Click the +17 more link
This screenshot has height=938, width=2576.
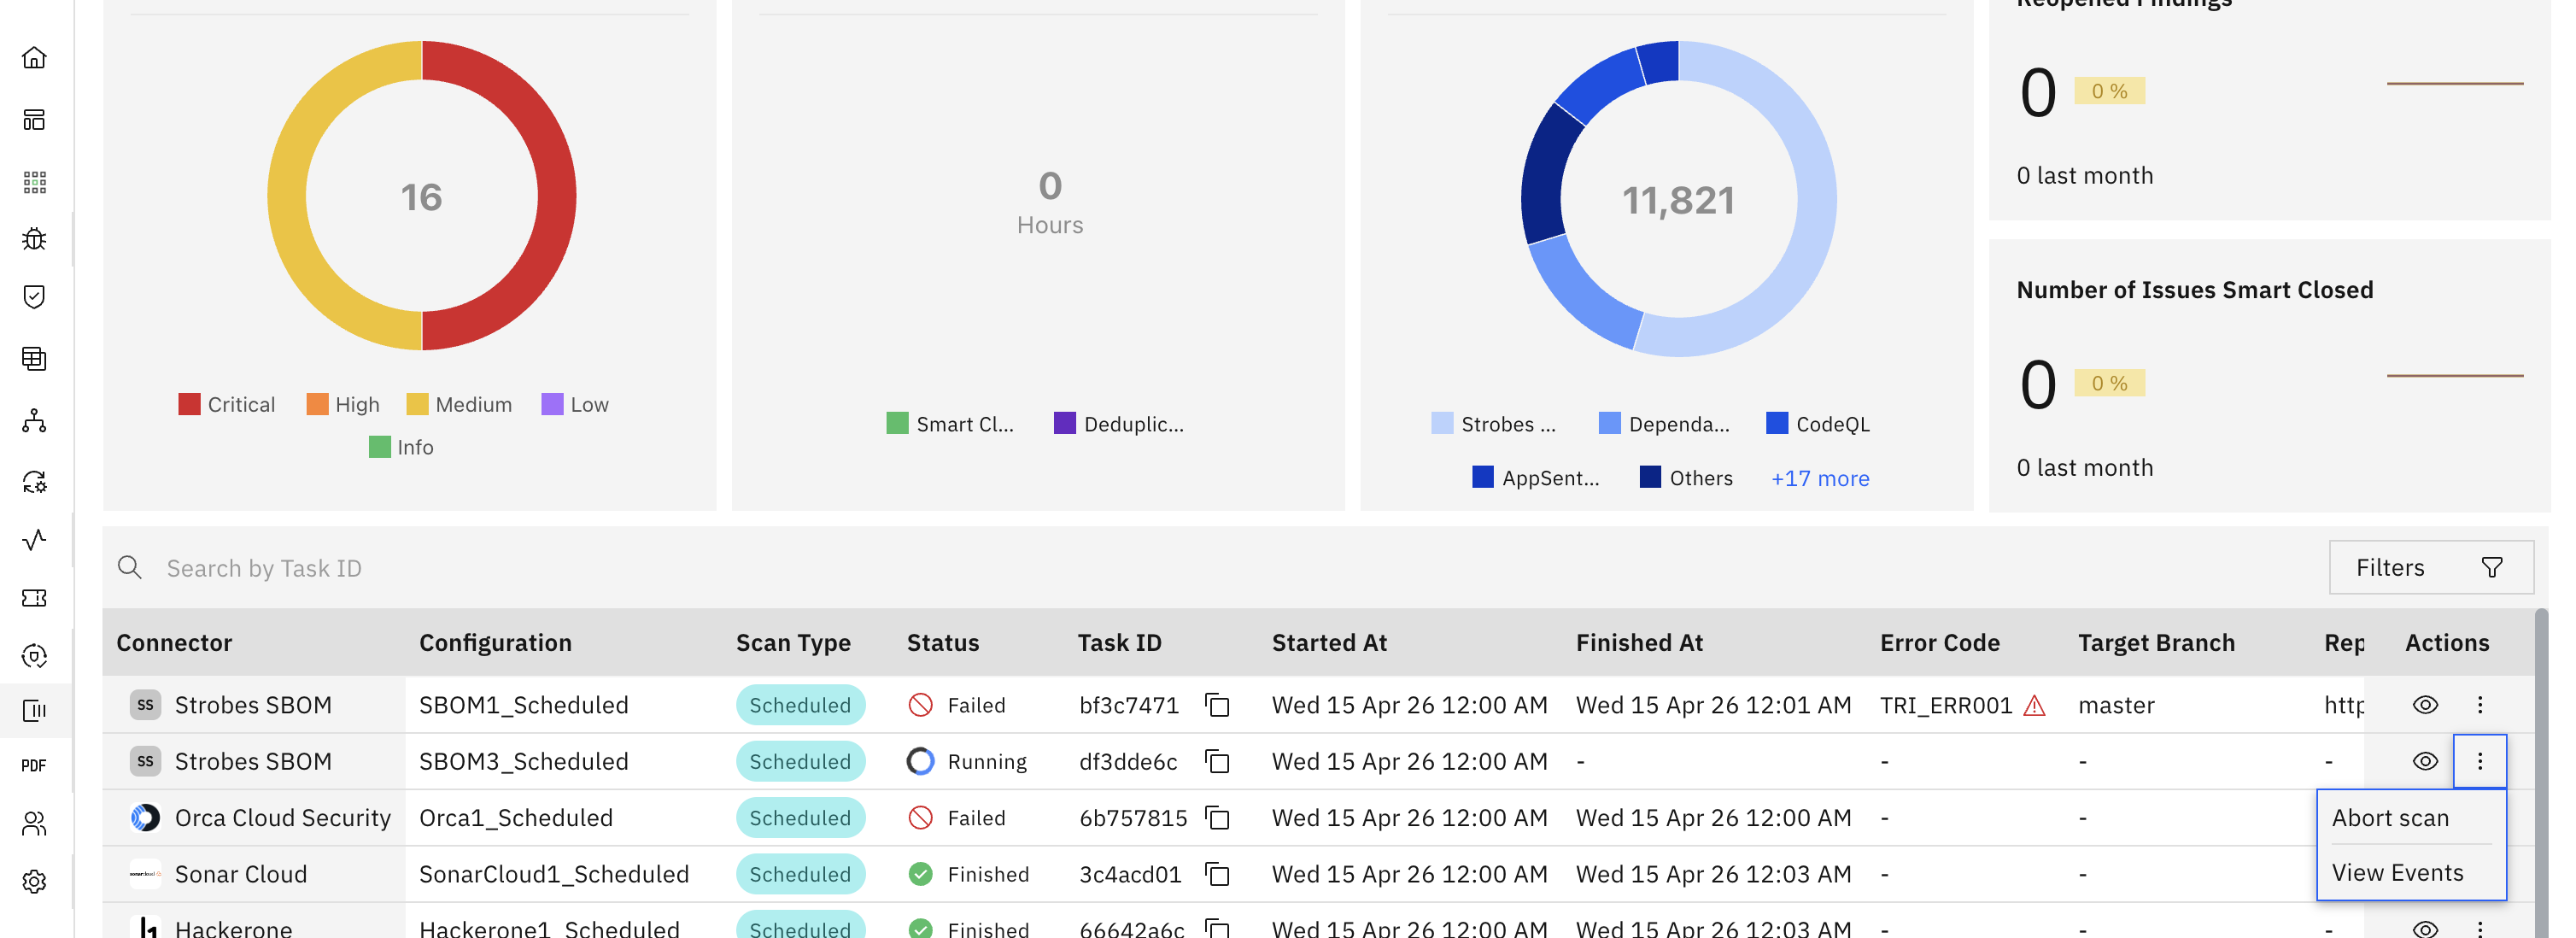tap(1819, 479)
